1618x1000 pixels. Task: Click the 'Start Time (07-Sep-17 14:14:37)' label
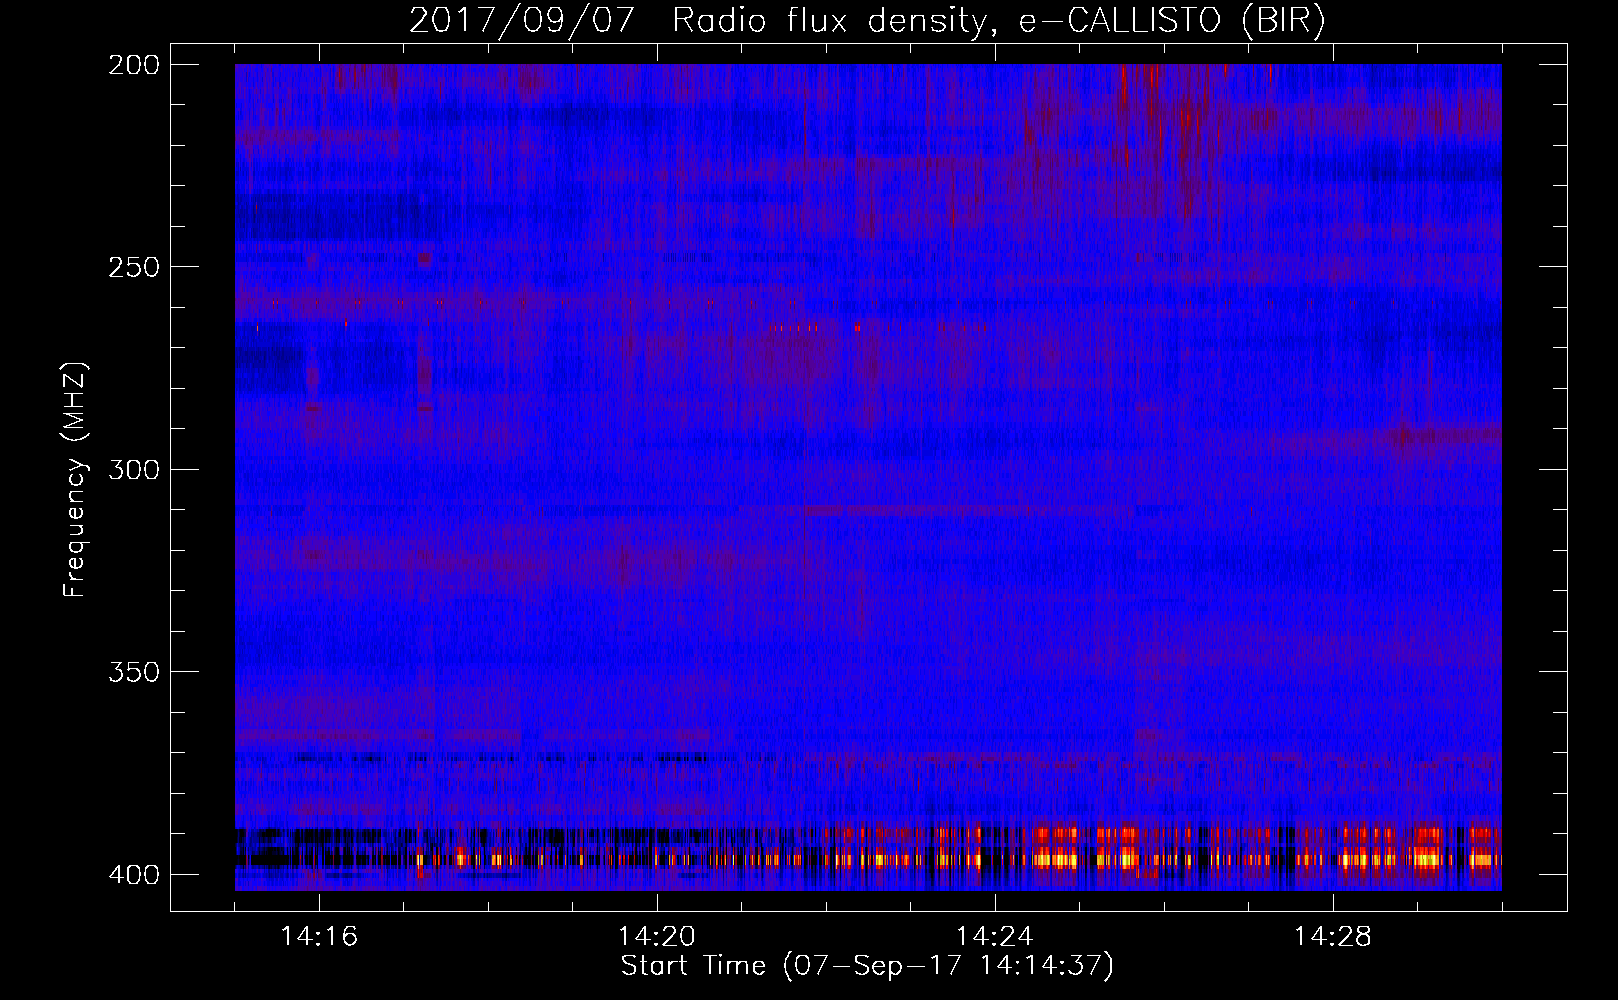[867, 966]
